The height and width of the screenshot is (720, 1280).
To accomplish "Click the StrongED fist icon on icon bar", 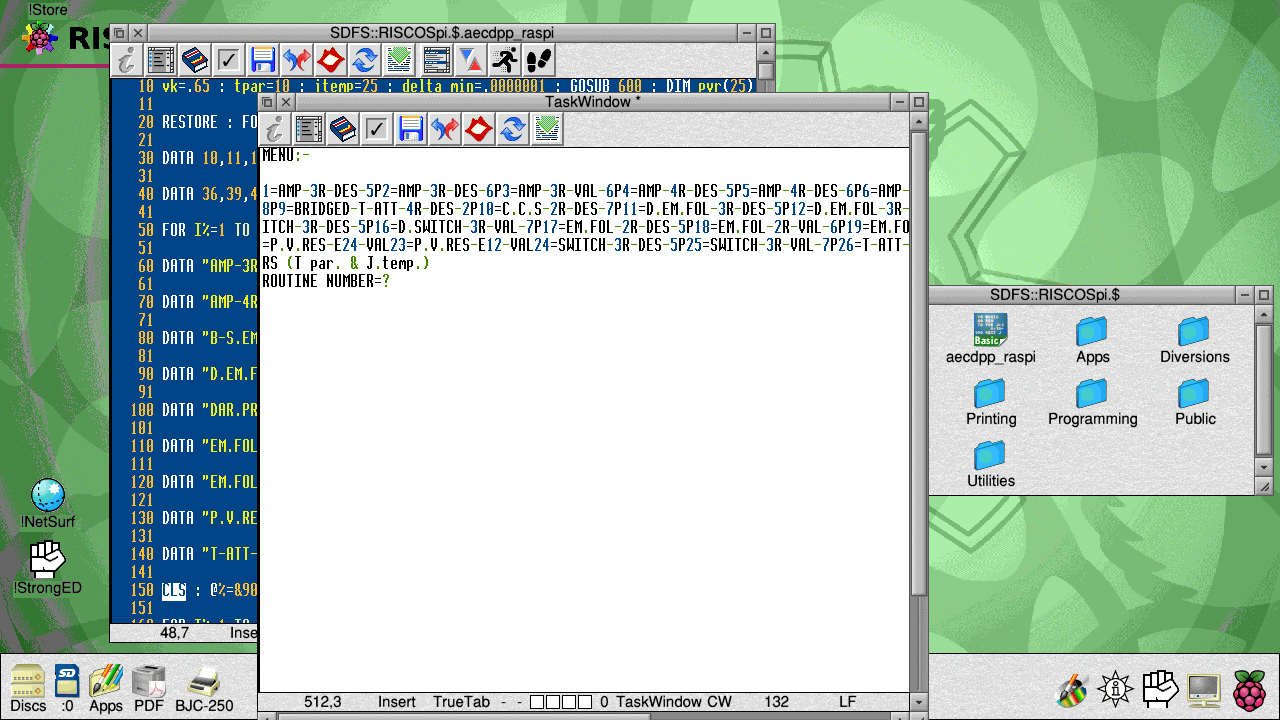I will pos(1158,688).
